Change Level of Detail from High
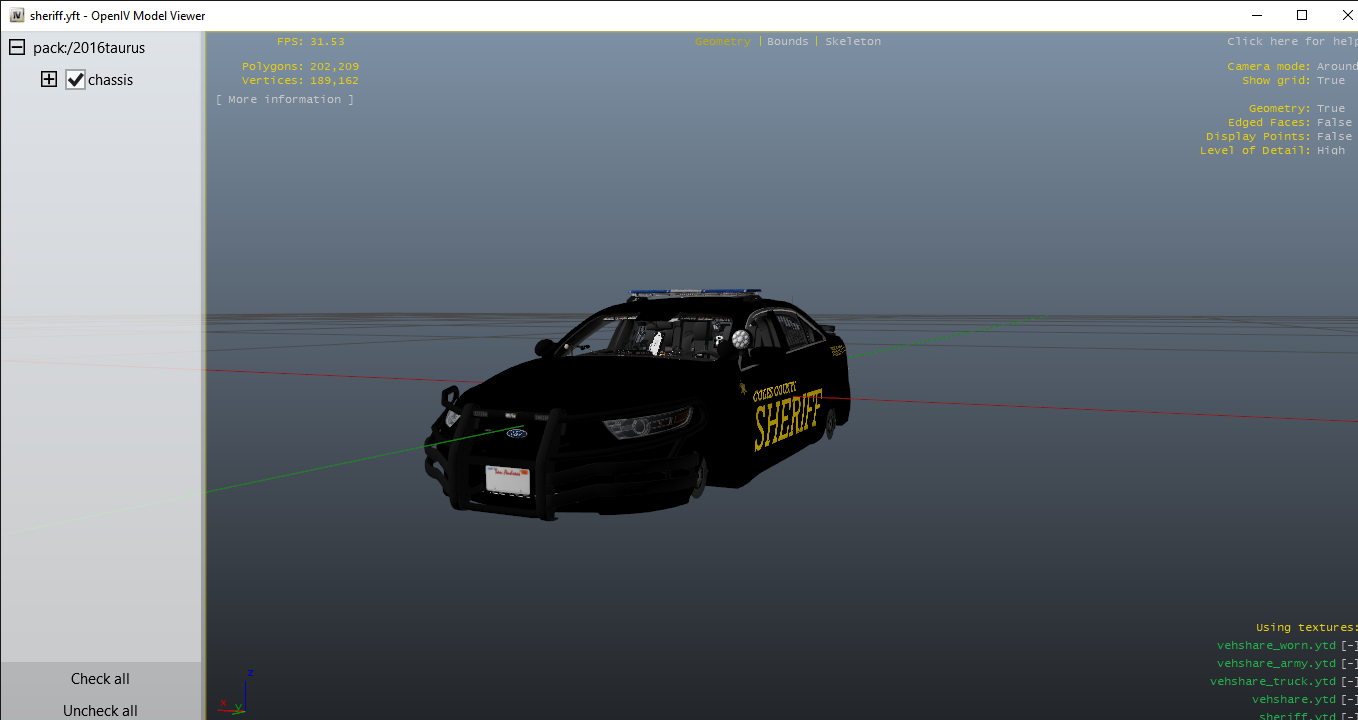The height and width of the screenshot is (720, 1358). [x=1330, y=151]
